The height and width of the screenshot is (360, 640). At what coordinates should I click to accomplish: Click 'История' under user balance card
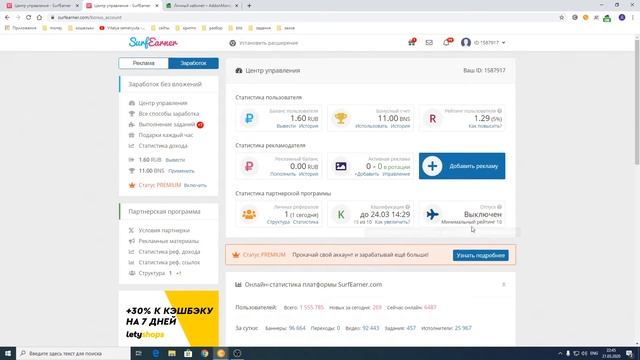pos(308,126)
